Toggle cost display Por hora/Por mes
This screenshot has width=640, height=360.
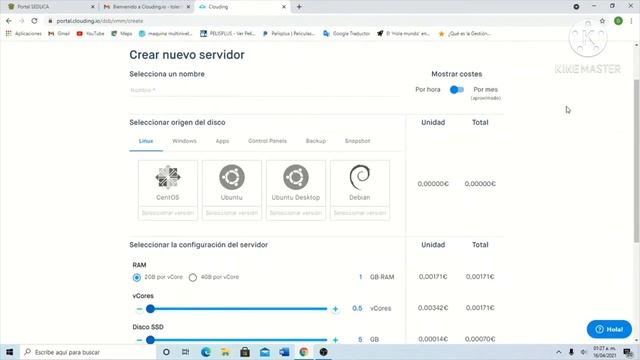coord(457,90)
